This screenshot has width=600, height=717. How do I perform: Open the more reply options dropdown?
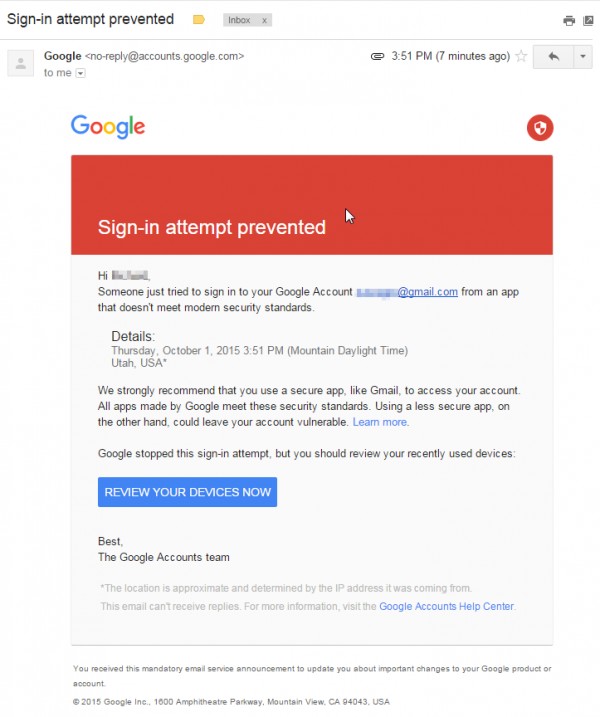583,57
